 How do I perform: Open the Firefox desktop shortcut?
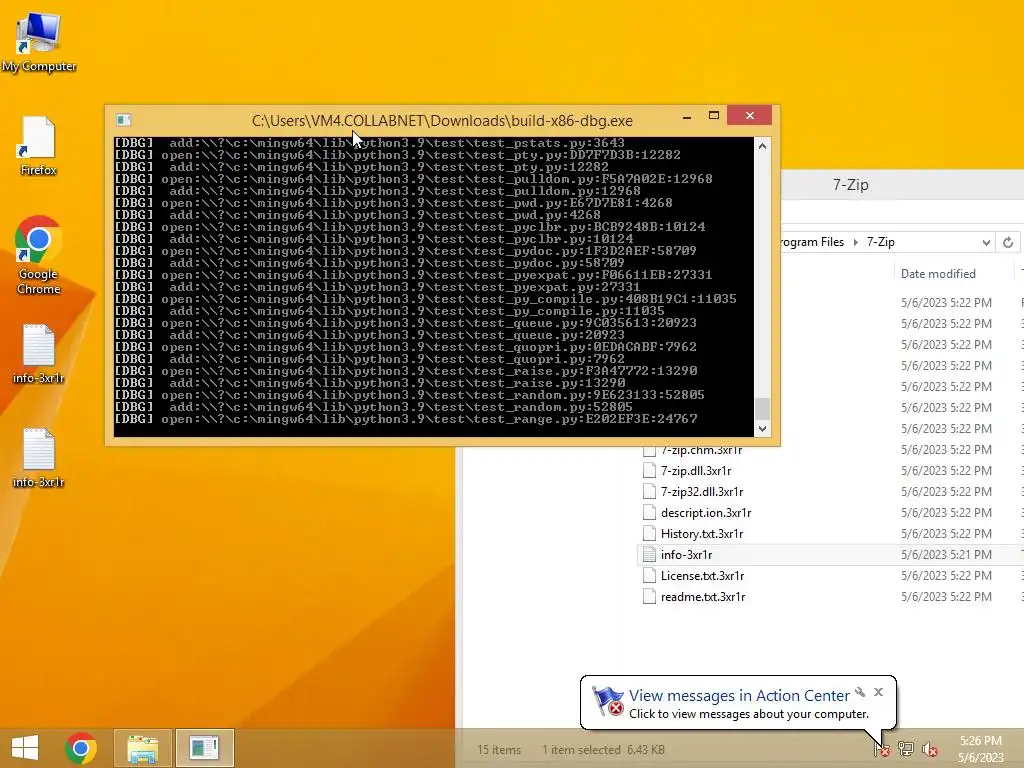pyautogui.click(x=39, y=146)
